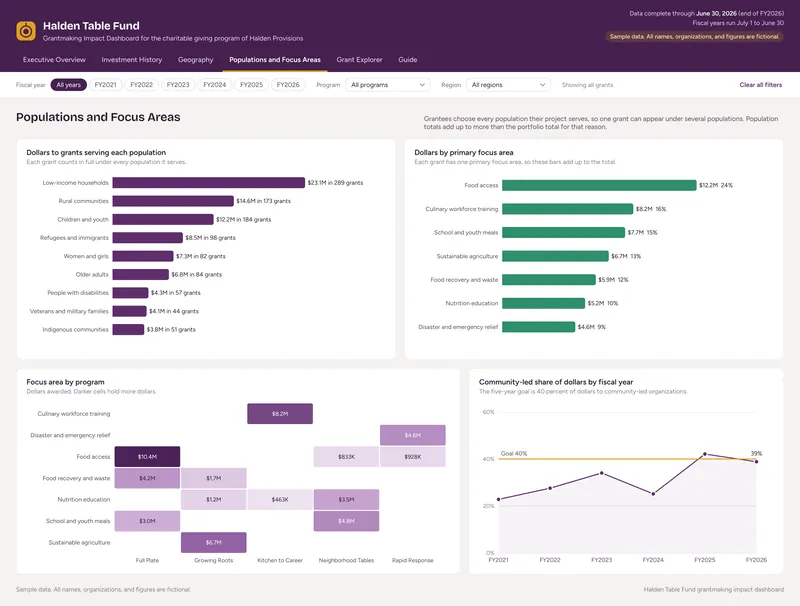Select Populations and Focus Areas tab
The image size is (800, 606).
[275, 60]
